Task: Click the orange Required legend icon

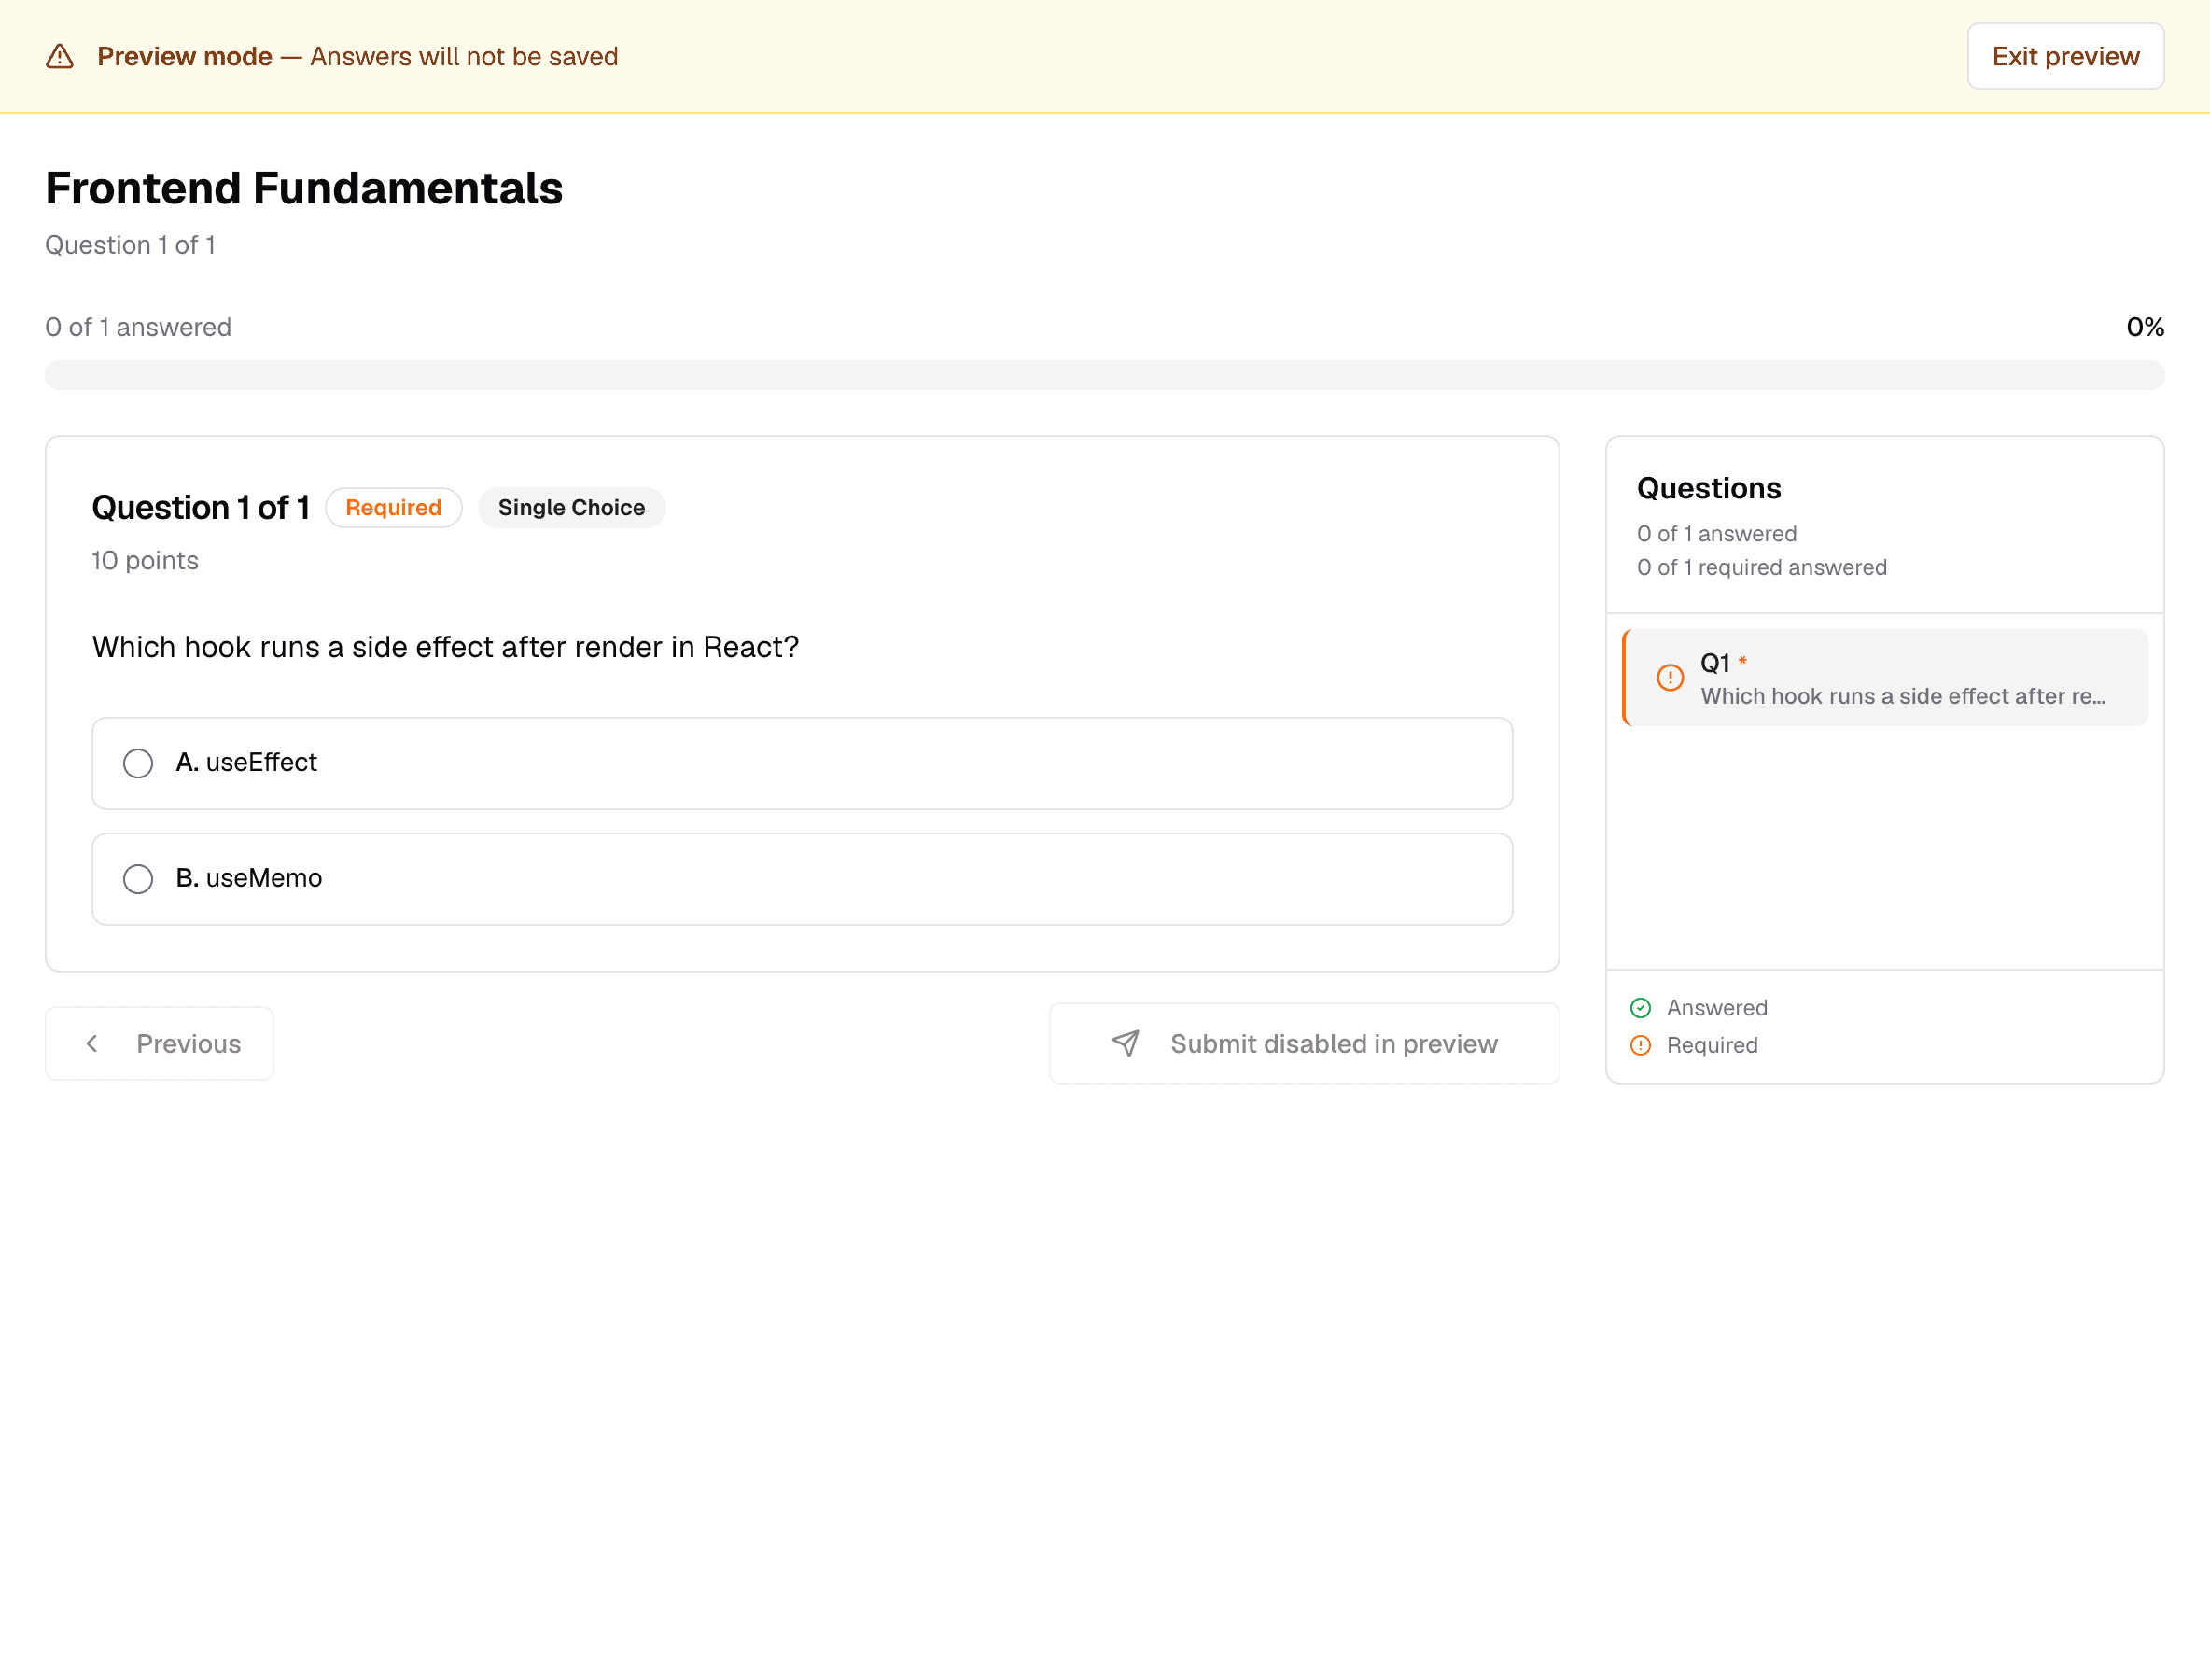Action: (1640, 1045)
